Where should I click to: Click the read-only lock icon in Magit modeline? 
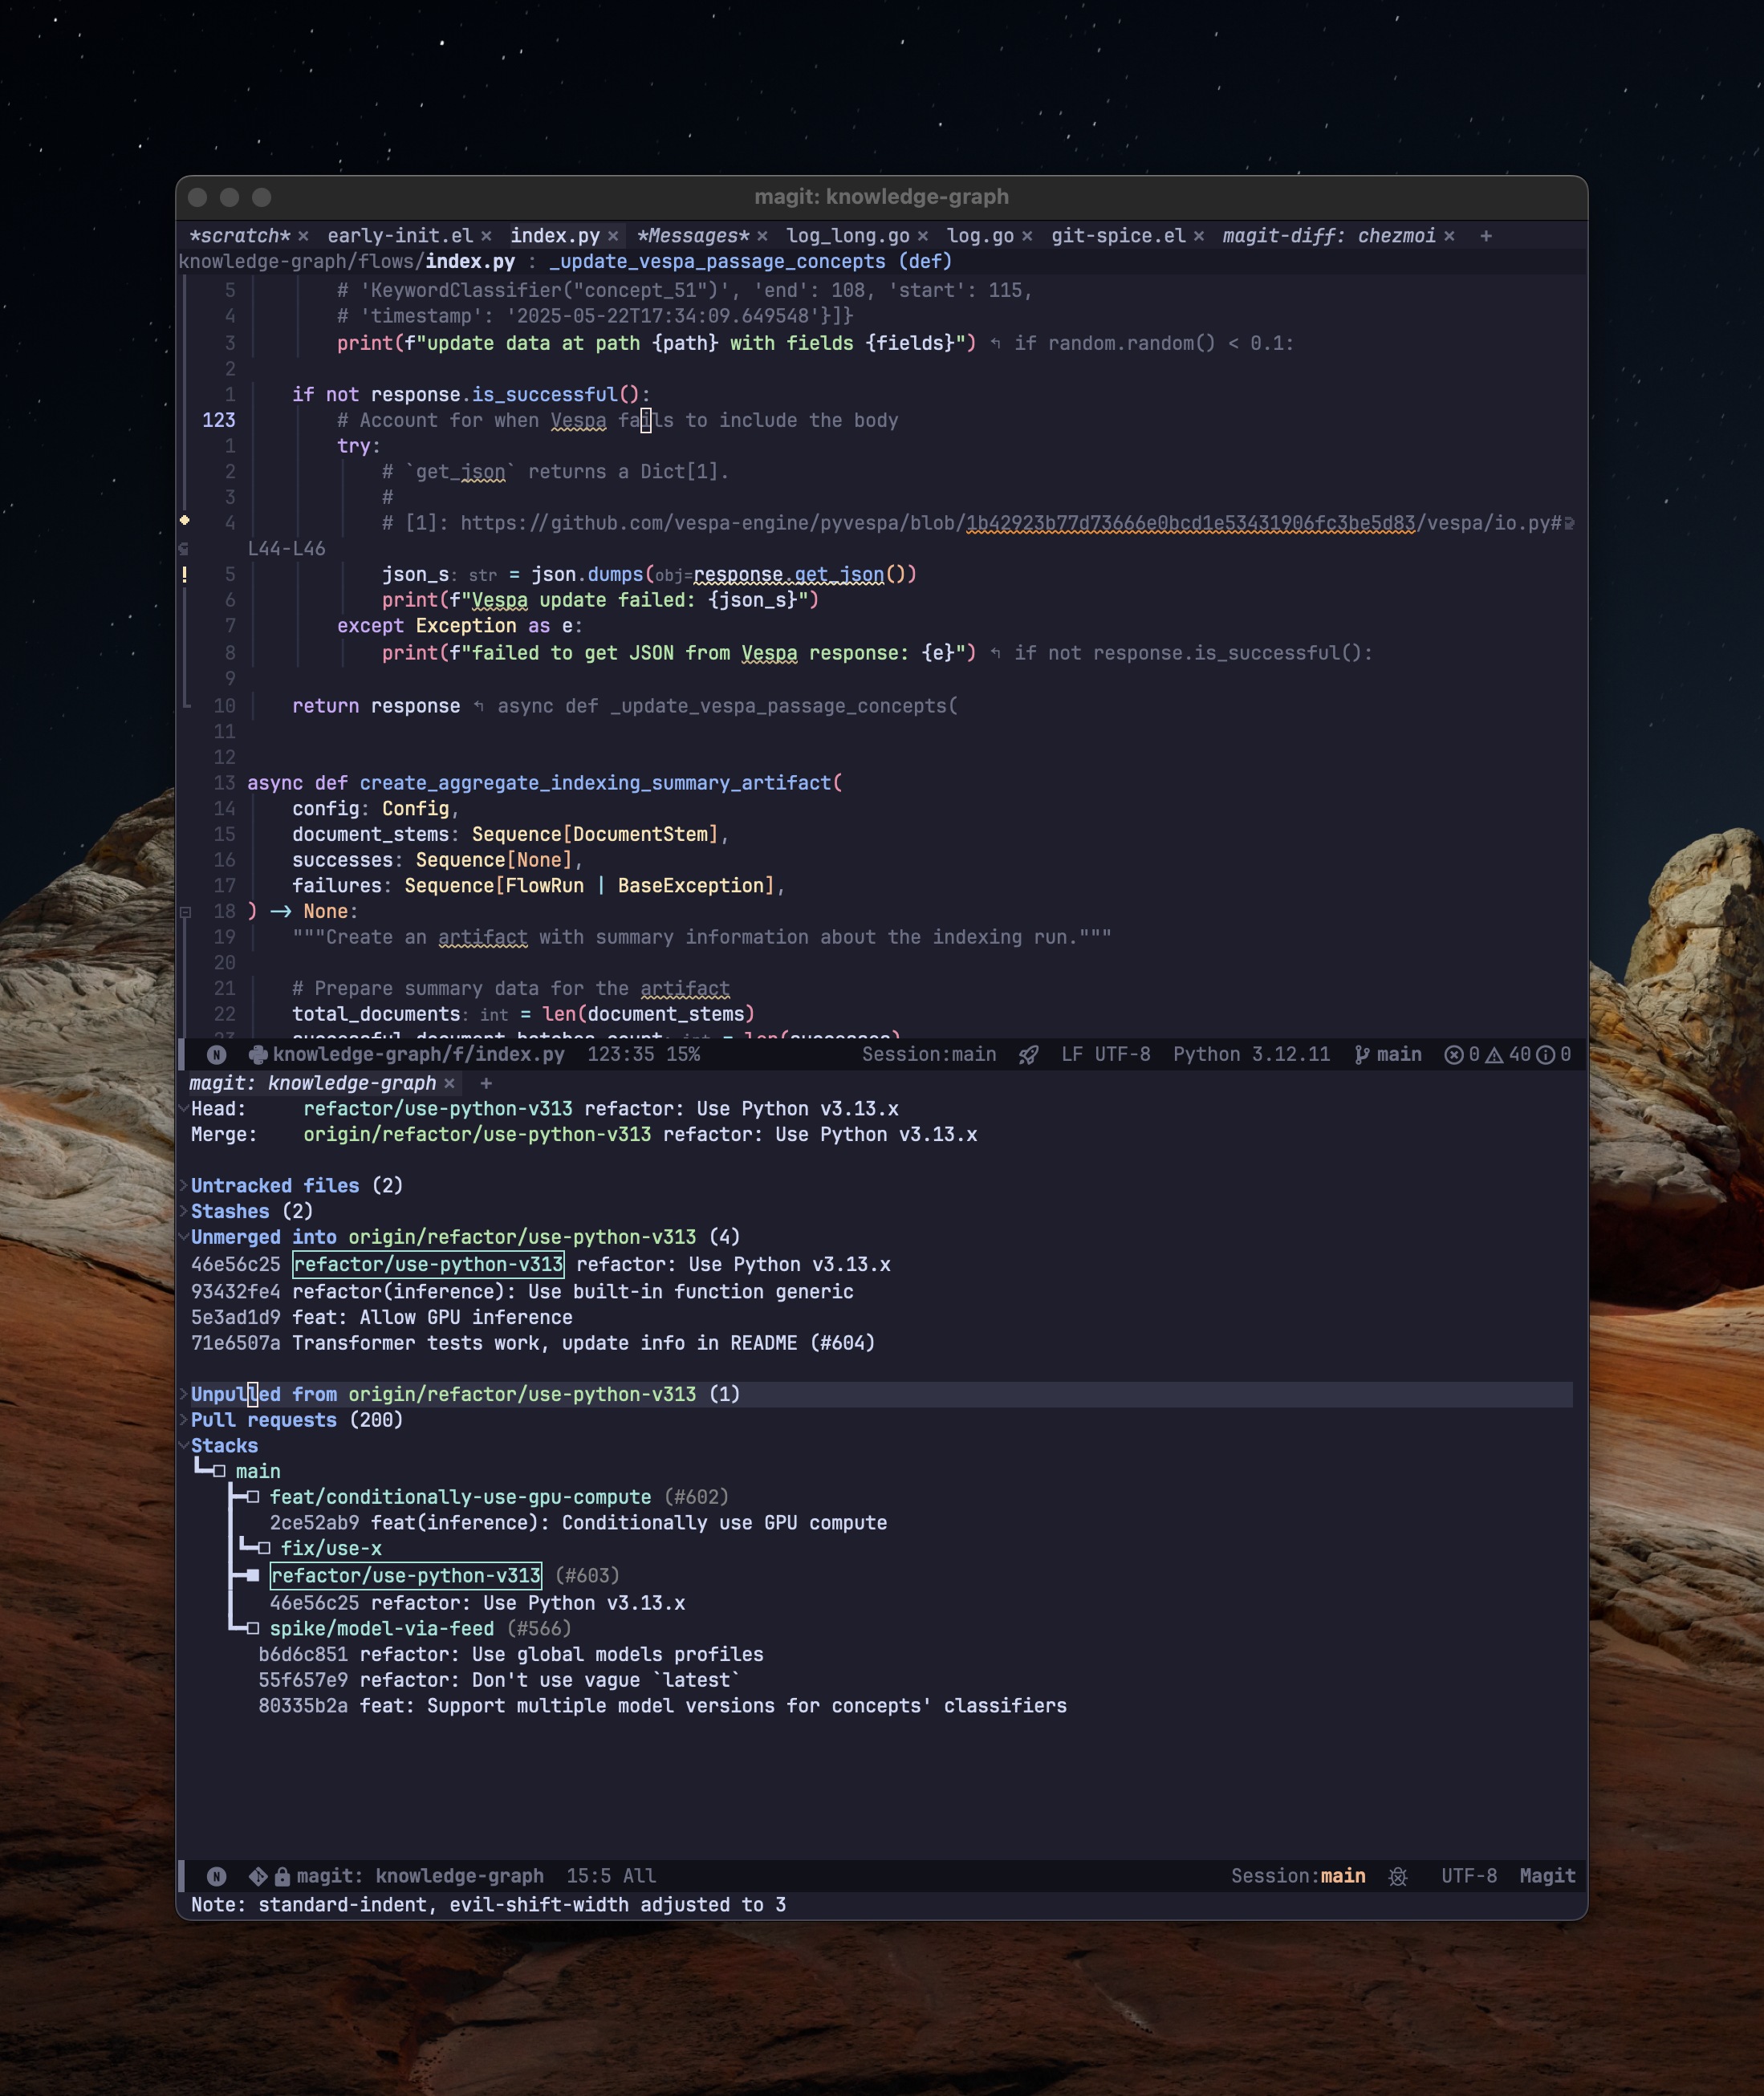click(x=282, y=1877)
